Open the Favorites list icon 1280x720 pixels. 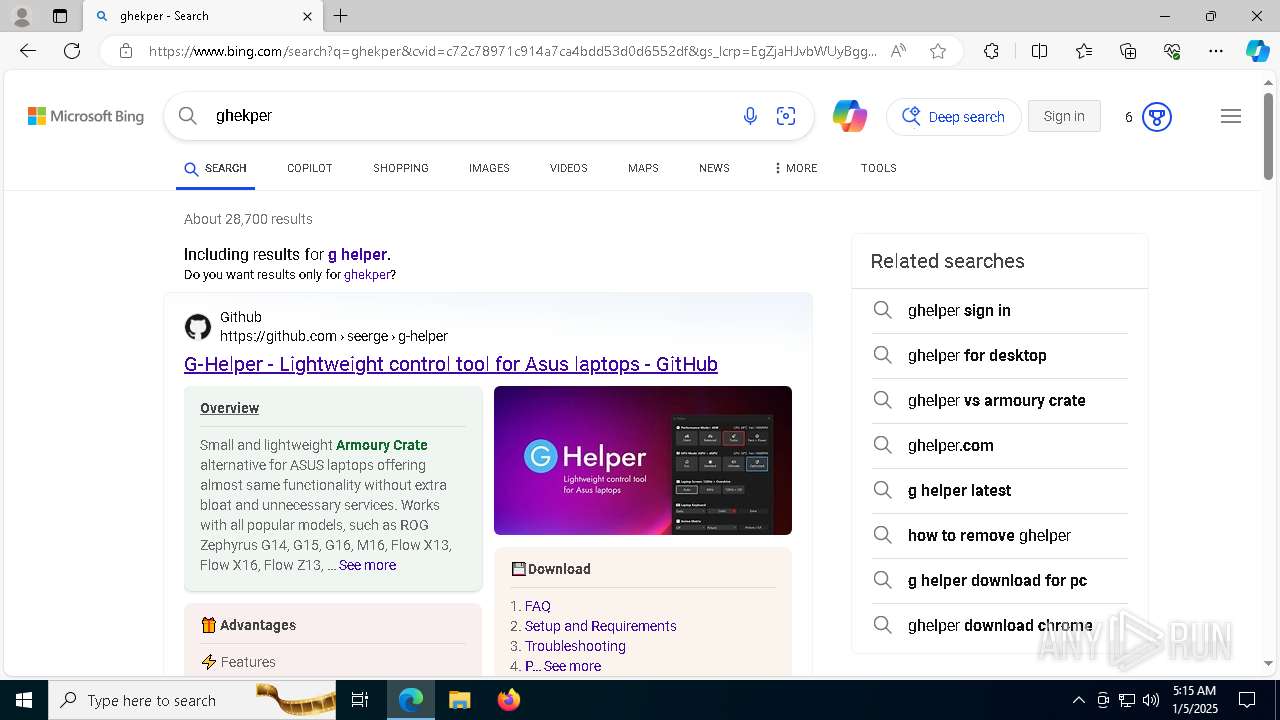click(1084, 51)
